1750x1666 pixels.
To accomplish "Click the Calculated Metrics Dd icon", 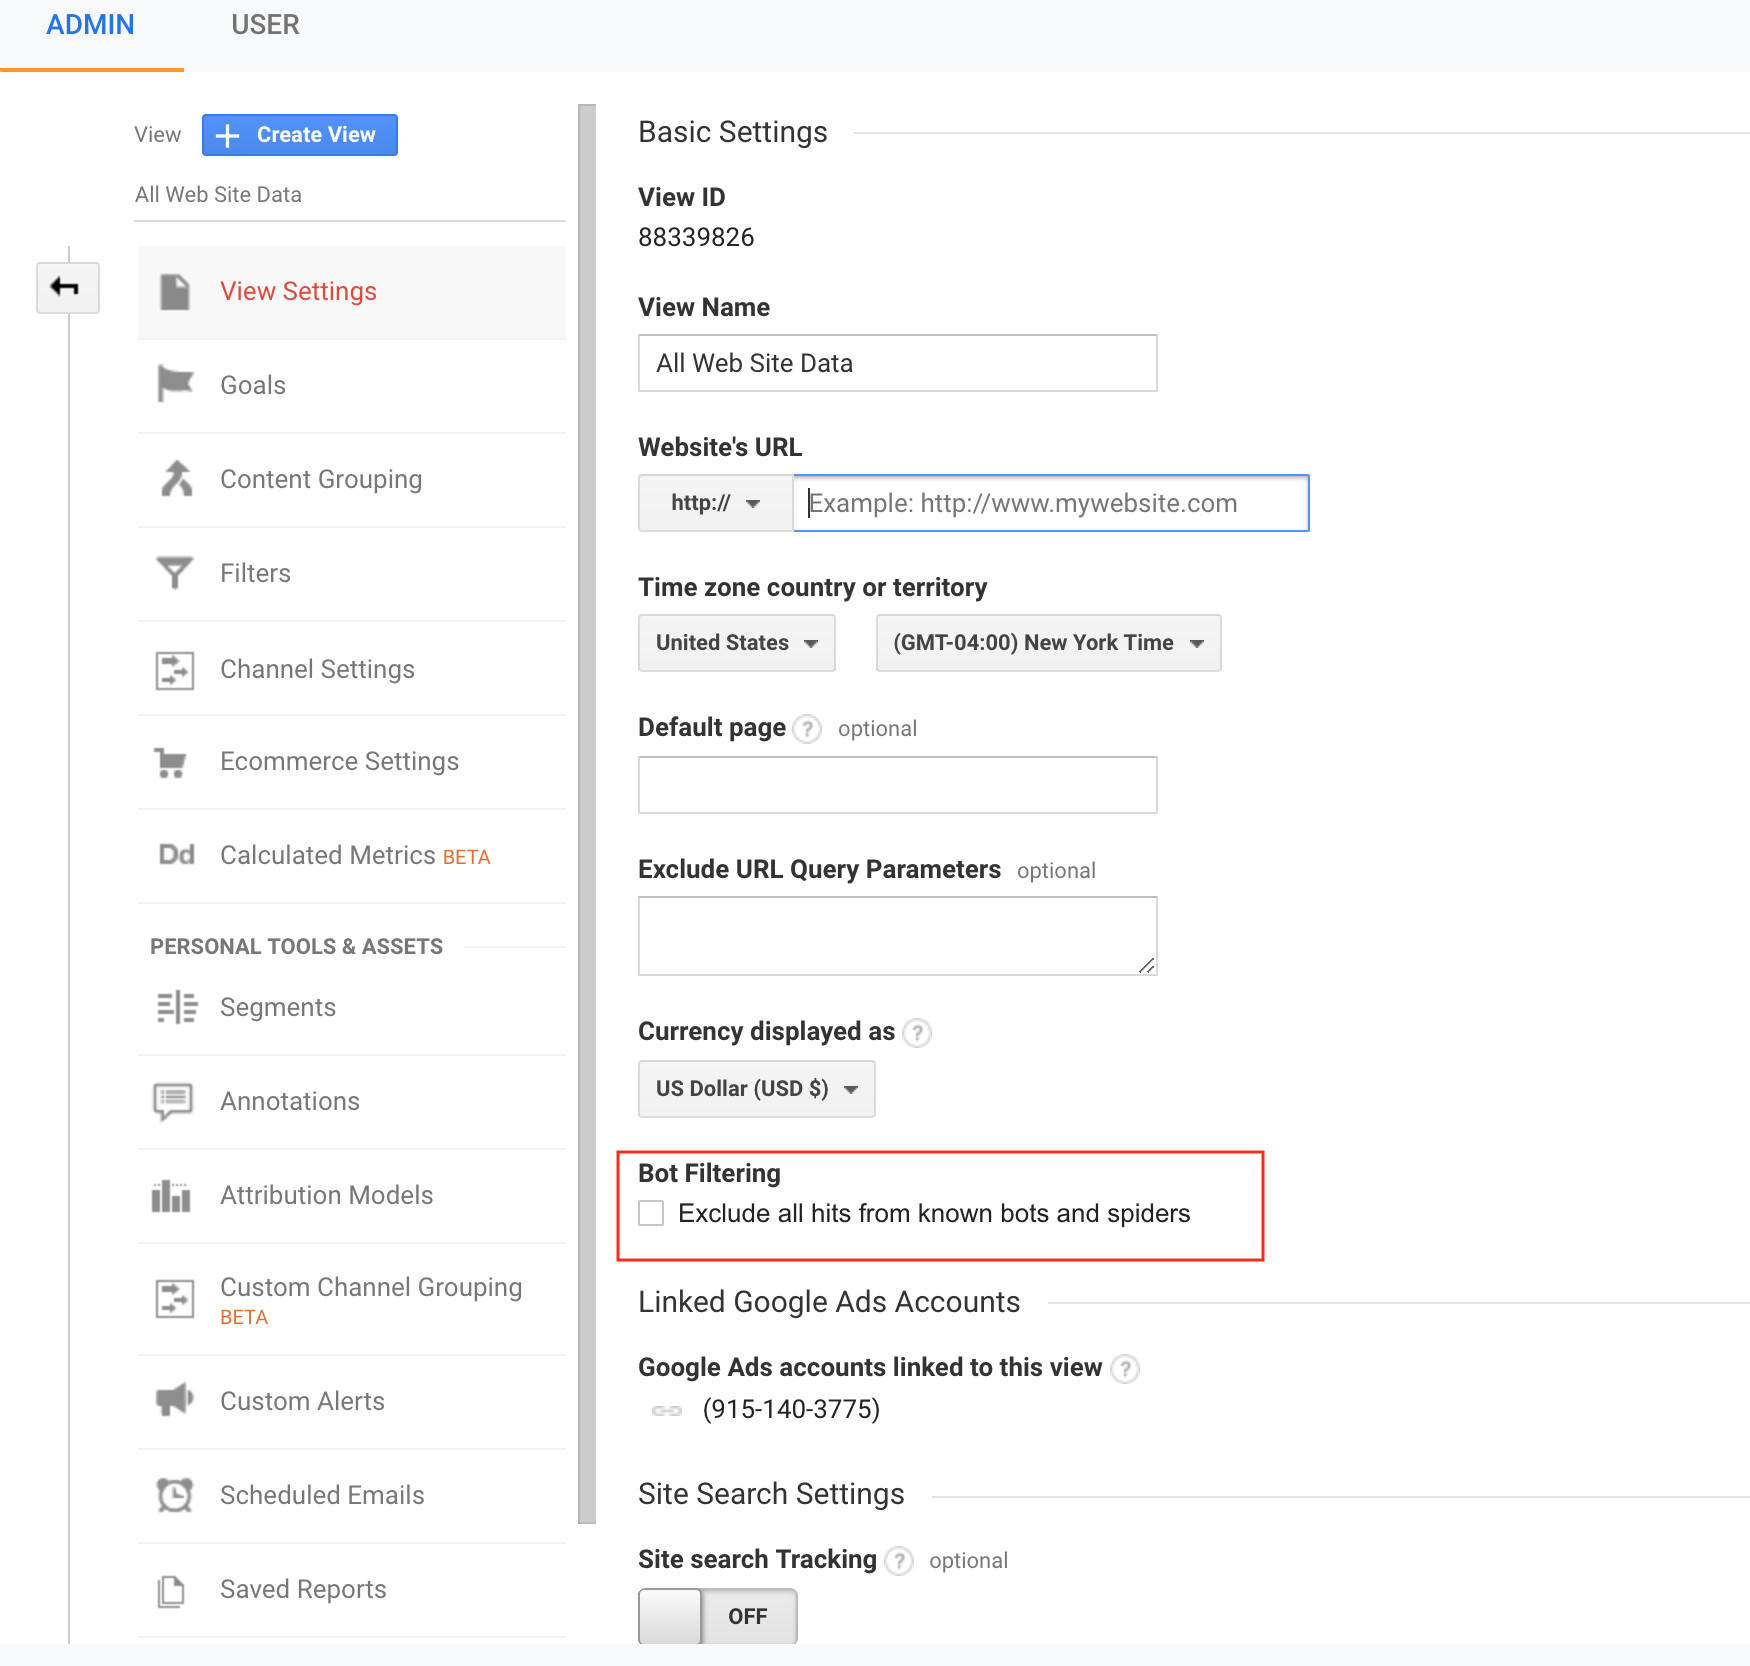I will (x=176, y=855).
